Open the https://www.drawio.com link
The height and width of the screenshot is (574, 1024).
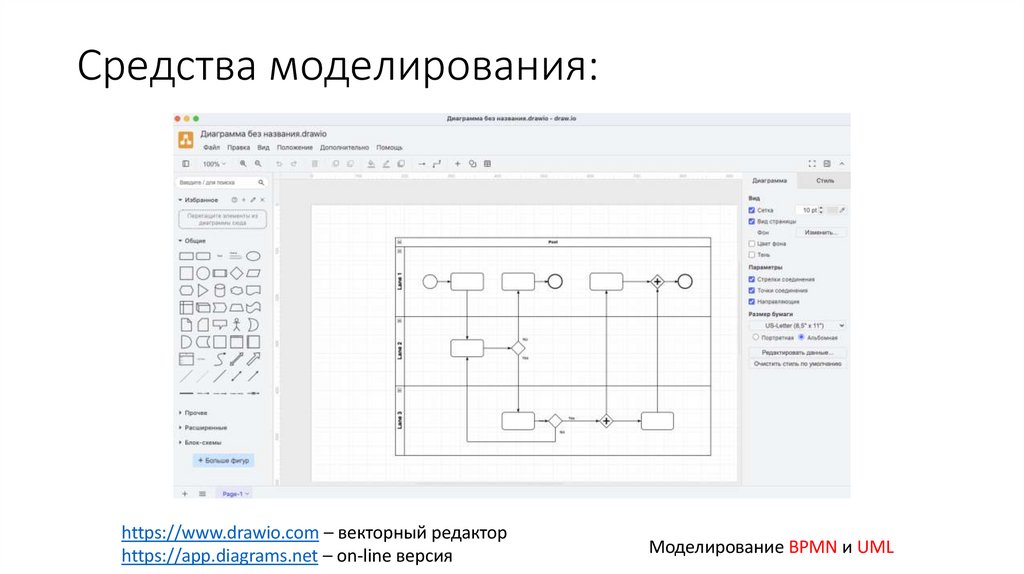pos(220,533)
